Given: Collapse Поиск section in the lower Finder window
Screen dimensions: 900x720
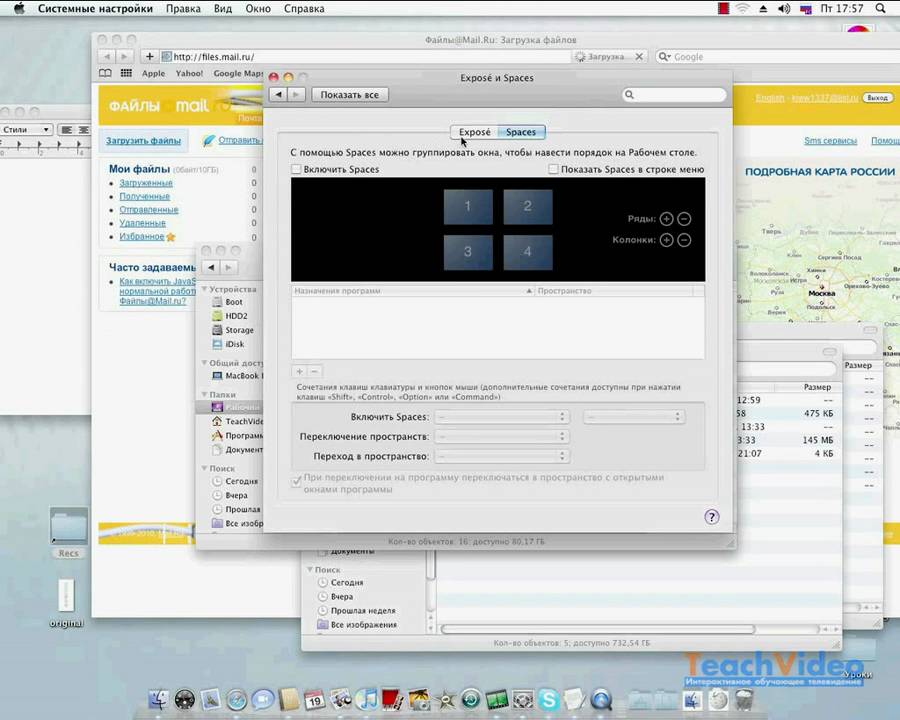Looking at the screenshot, I should click(x=310, y=570).
